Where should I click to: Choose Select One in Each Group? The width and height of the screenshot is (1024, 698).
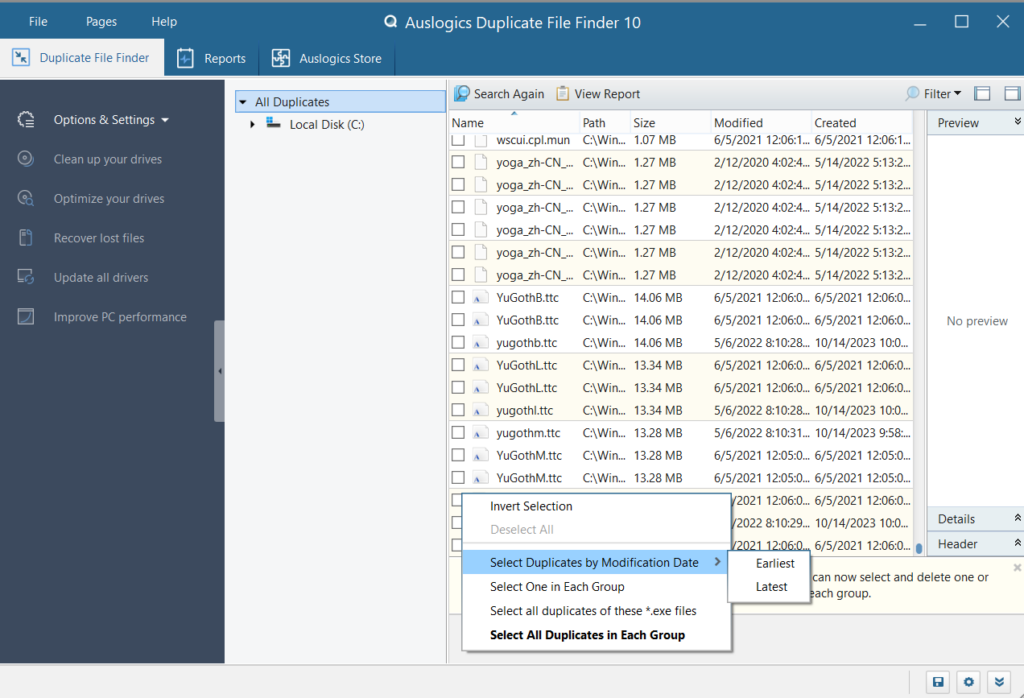[x=557, y=587]
